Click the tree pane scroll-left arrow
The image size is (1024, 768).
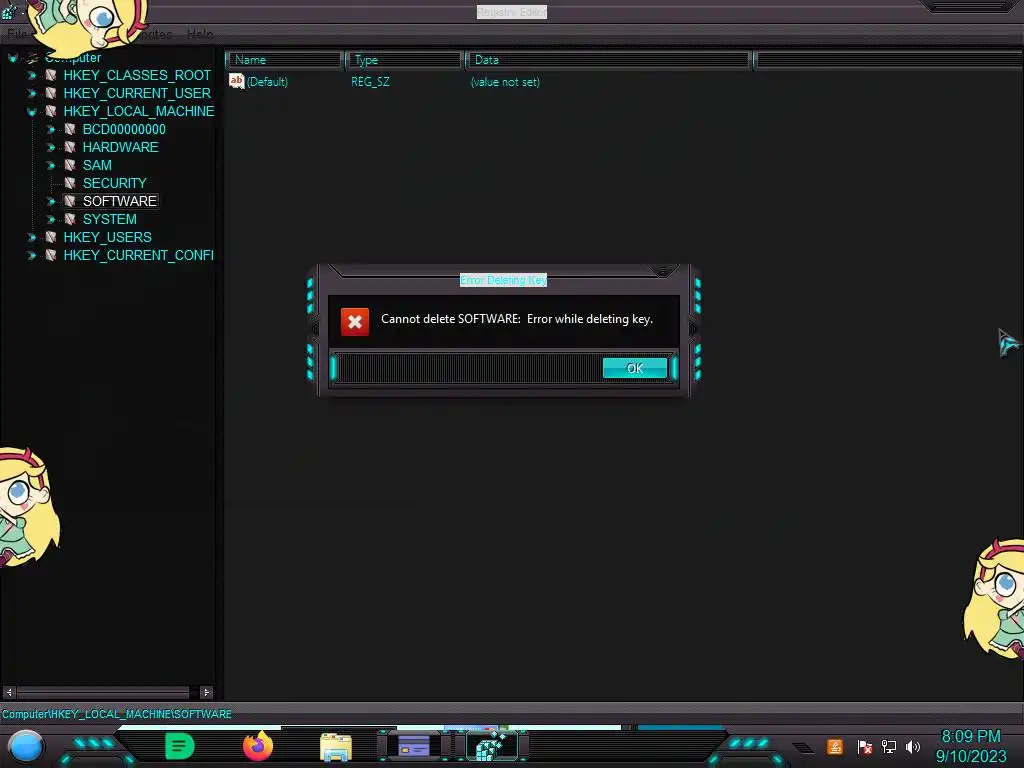(9, 692)
